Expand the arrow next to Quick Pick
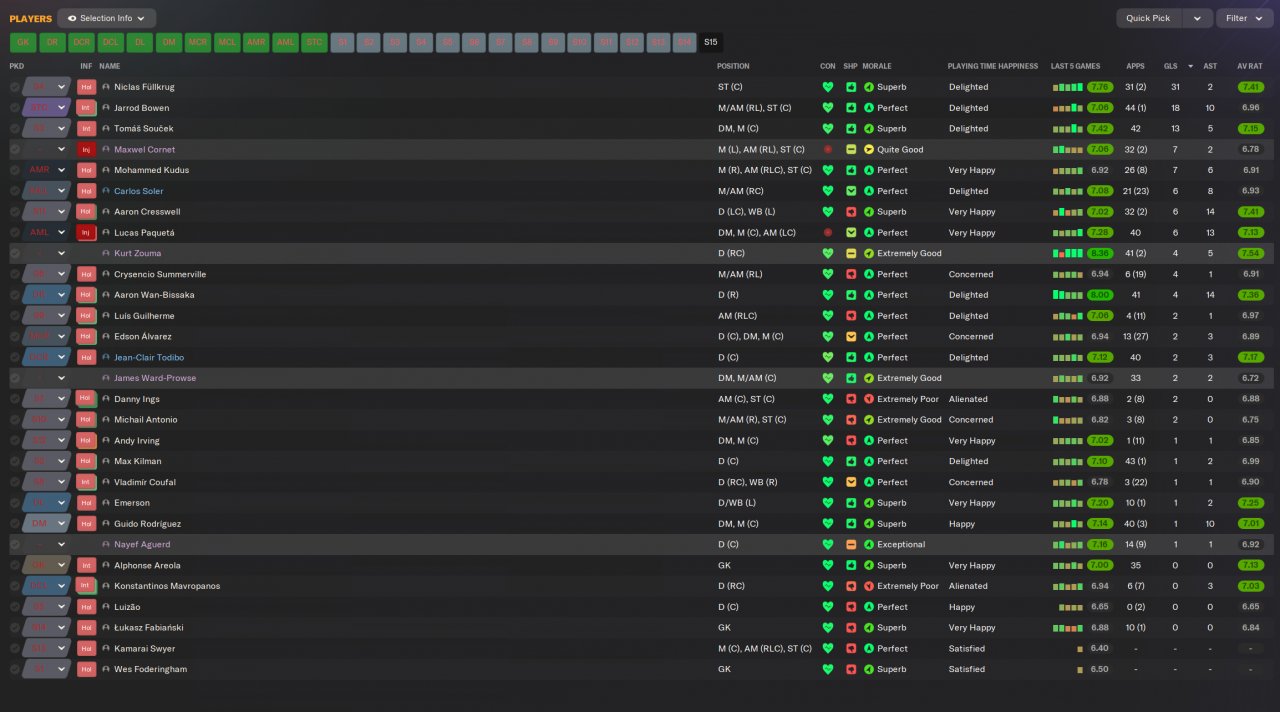The width and height of the screenshot is (1280, 712). [x=1197, y=18]
